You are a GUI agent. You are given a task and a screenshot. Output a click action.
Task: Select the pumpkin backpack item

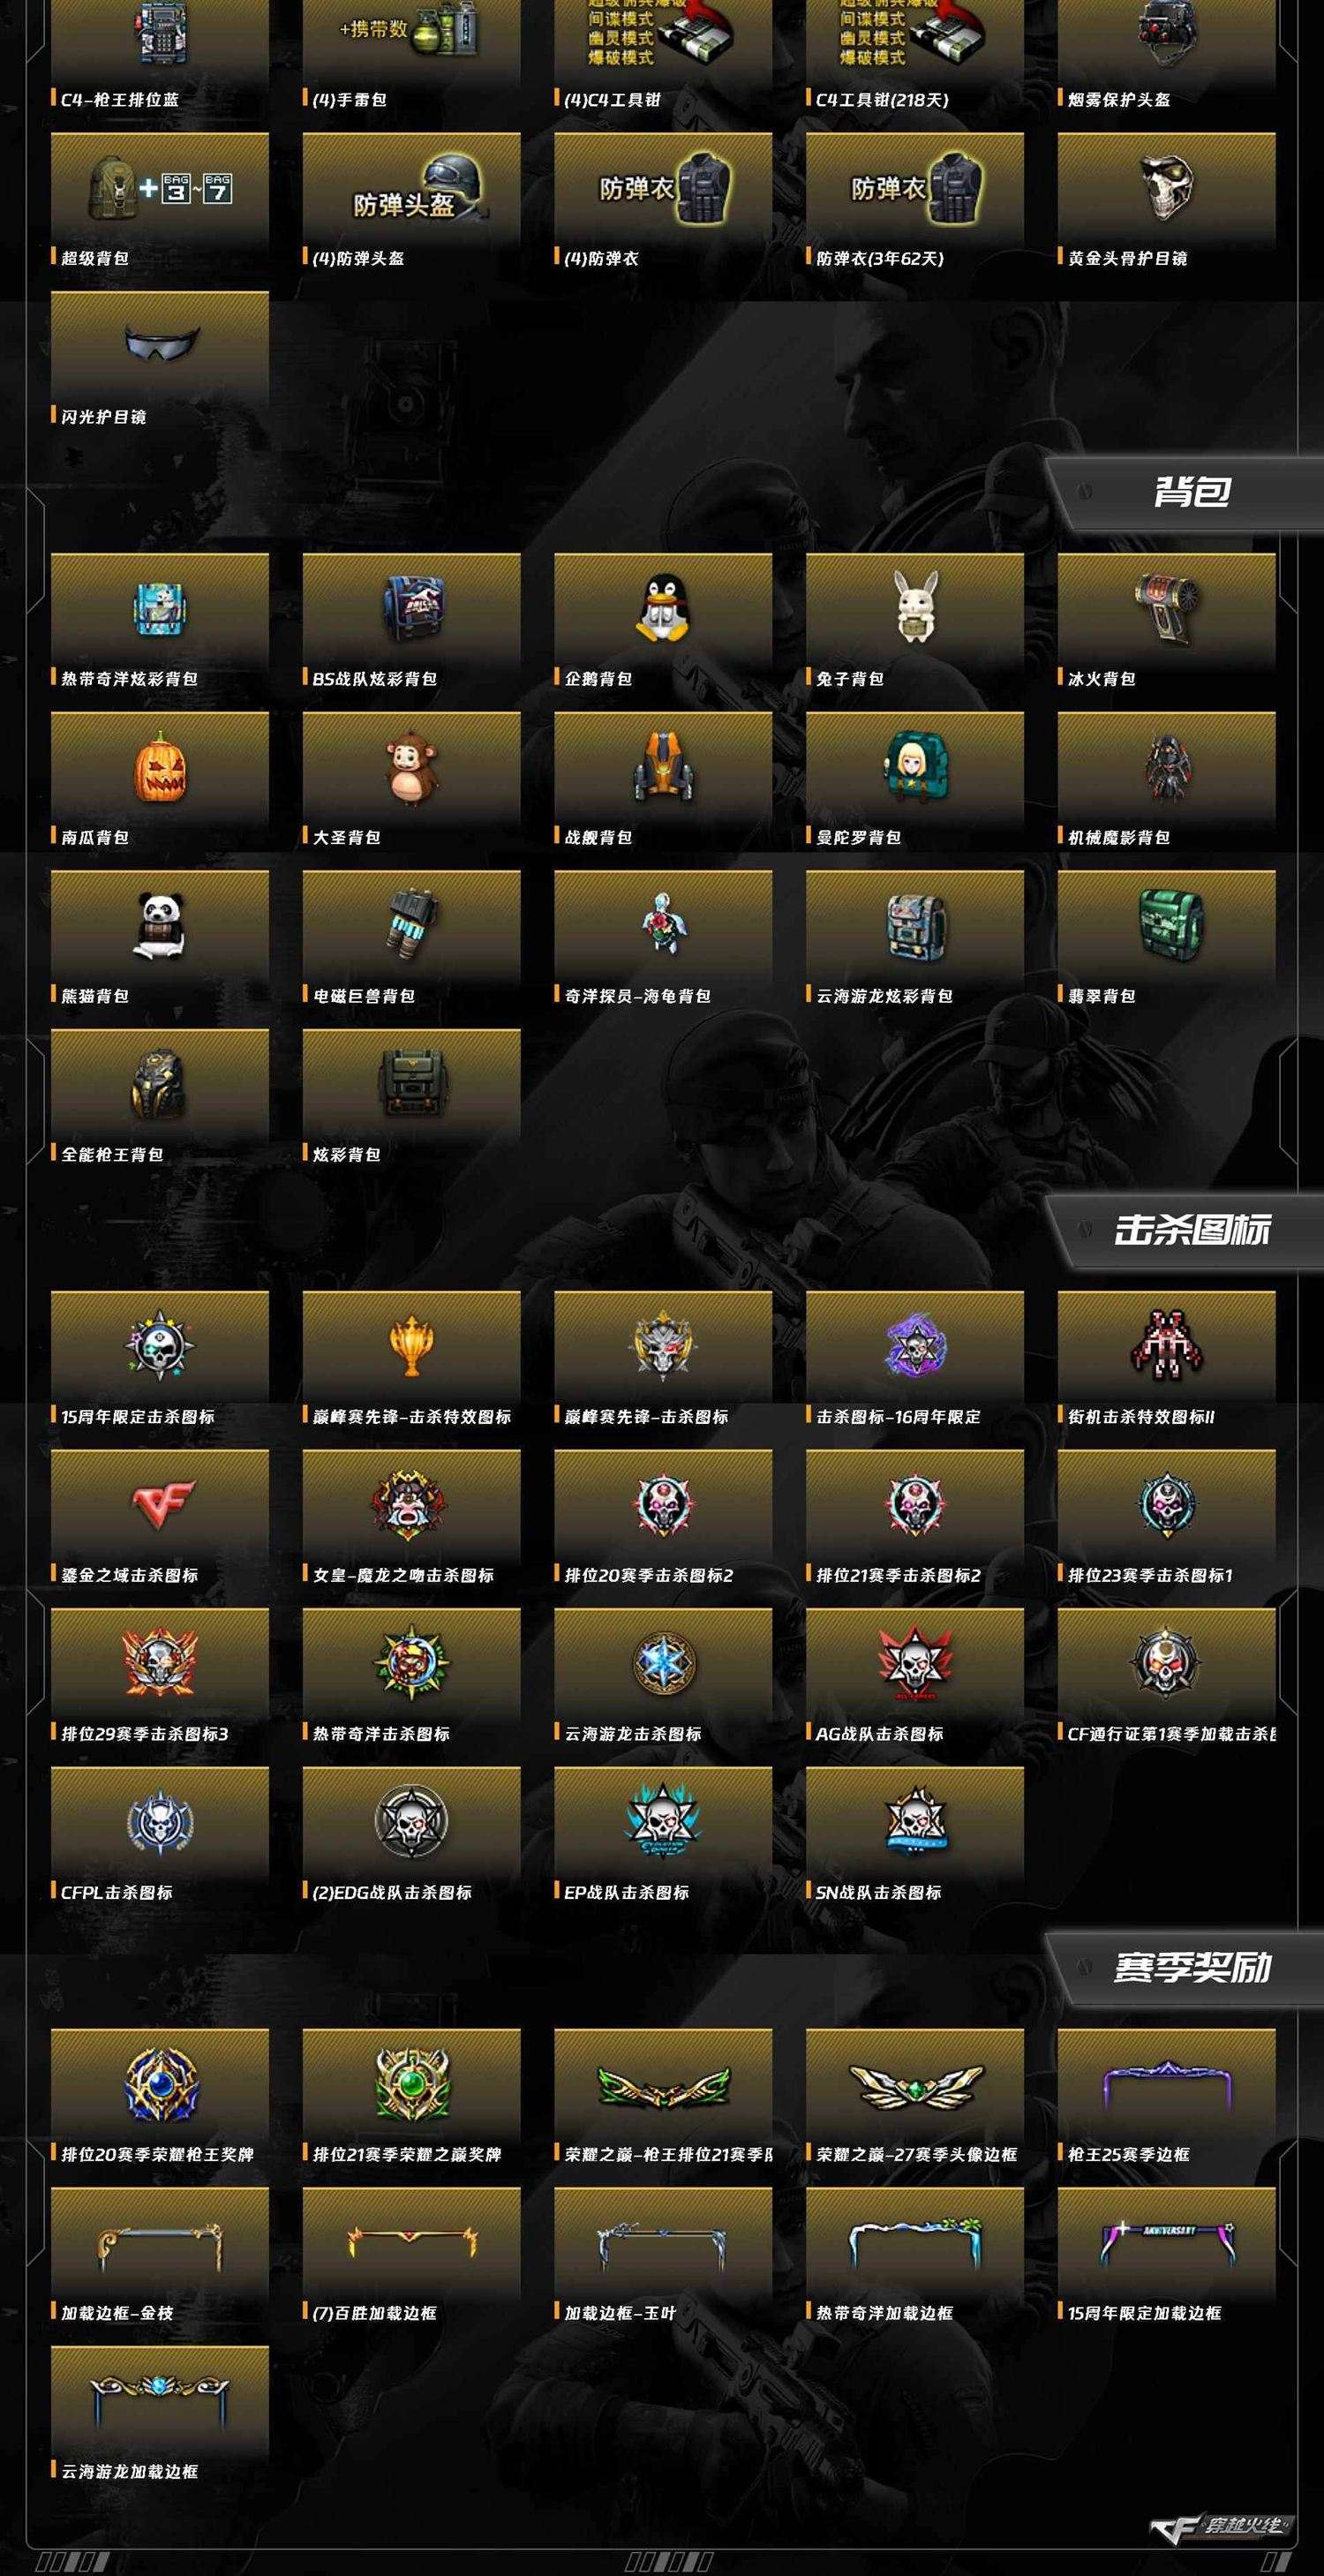pos(160,780)
